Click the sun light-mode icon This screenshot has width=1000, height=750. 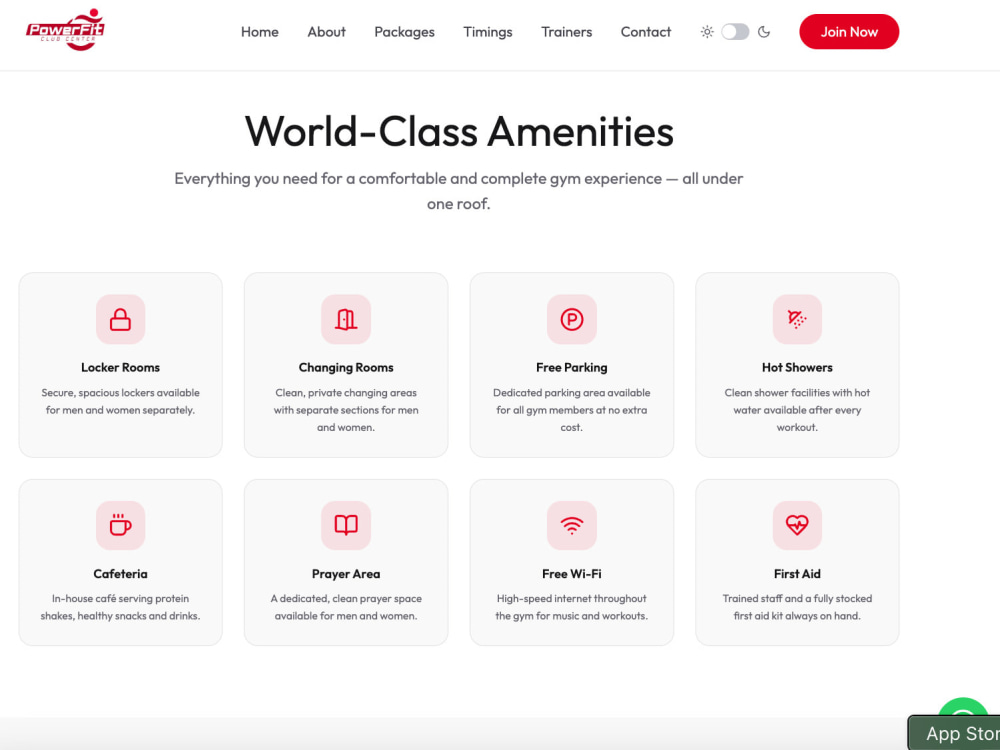click(x=707, y=32)
